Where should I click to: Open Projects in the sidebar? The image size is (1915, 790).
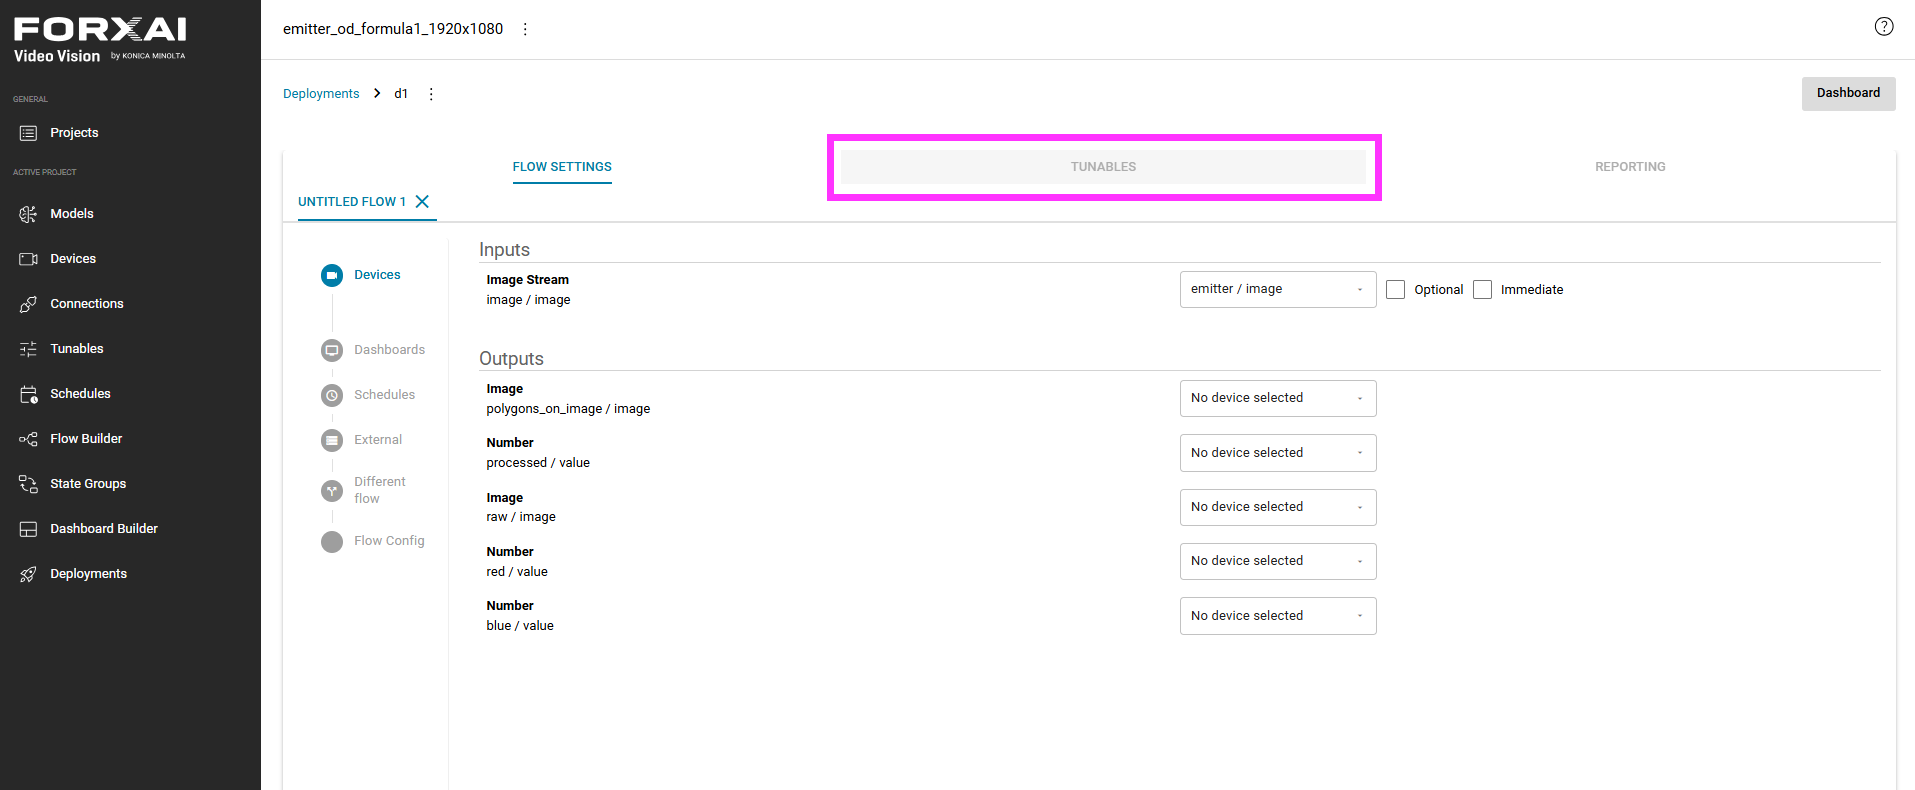click(74, 133)
